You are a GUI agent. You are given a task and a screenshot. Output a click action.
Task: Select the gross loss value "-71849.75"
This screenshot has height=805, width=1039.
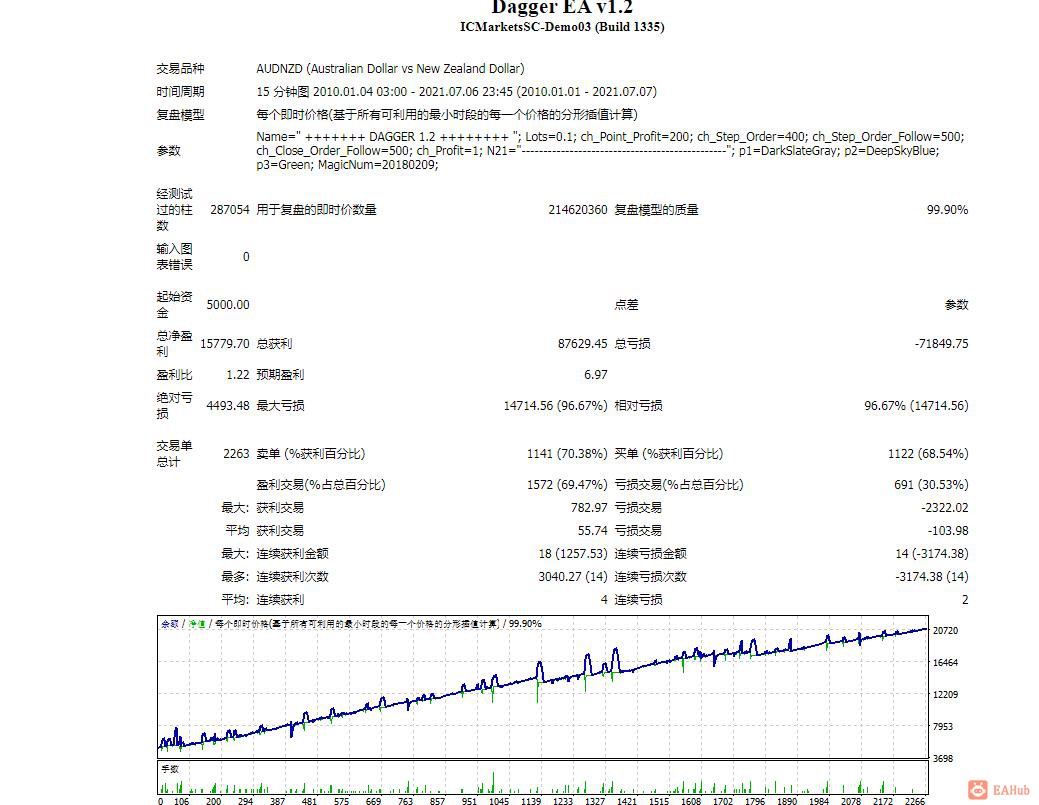click(941, 343)
